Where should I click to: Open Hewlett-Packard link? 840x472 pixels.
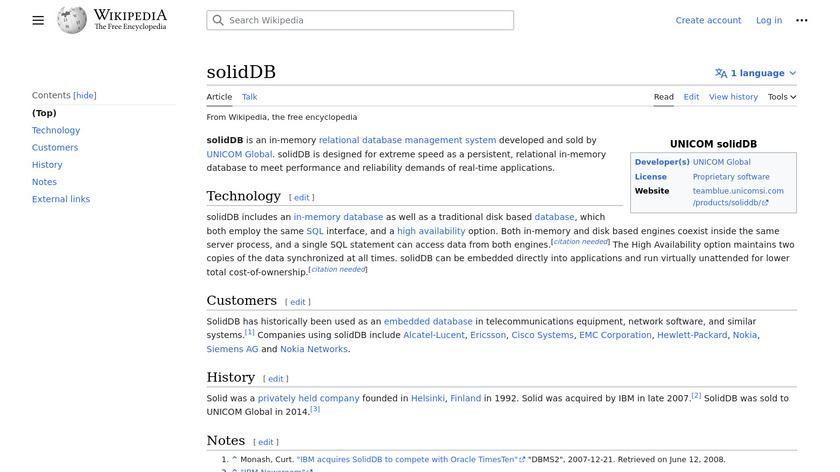tap(692, 335)
